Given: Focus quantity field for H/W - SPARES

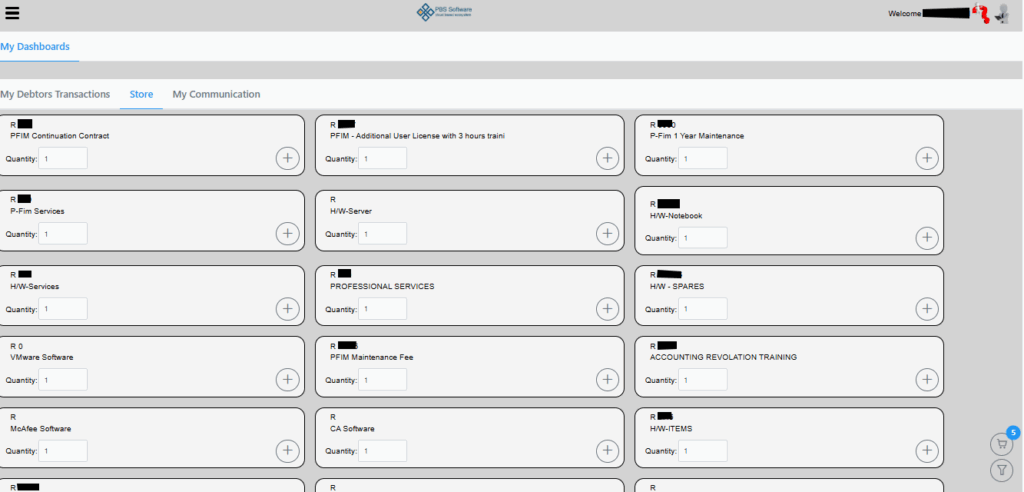Looking at the screenshot, I should pos(703,309).
